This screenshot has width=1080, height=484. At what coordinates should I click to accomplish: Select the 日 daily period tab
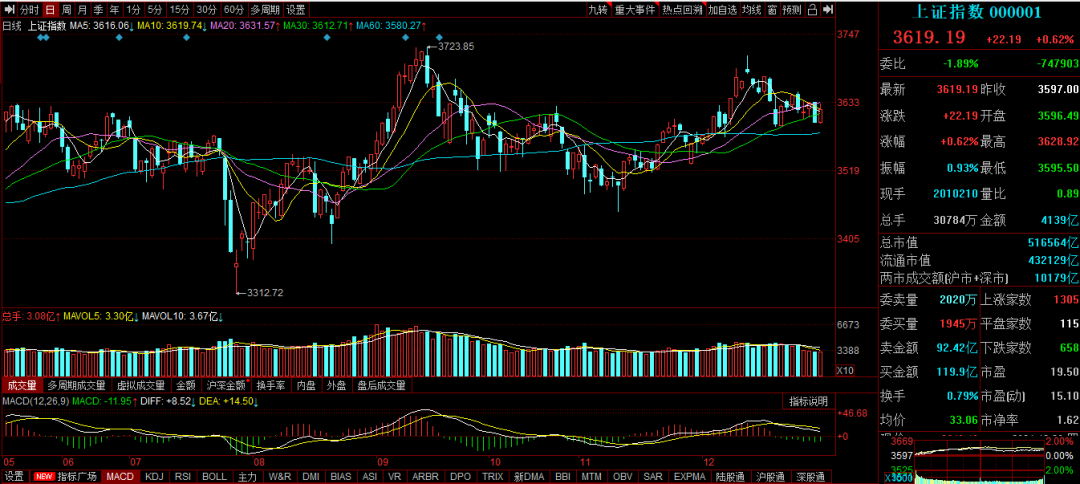(50, 10)
